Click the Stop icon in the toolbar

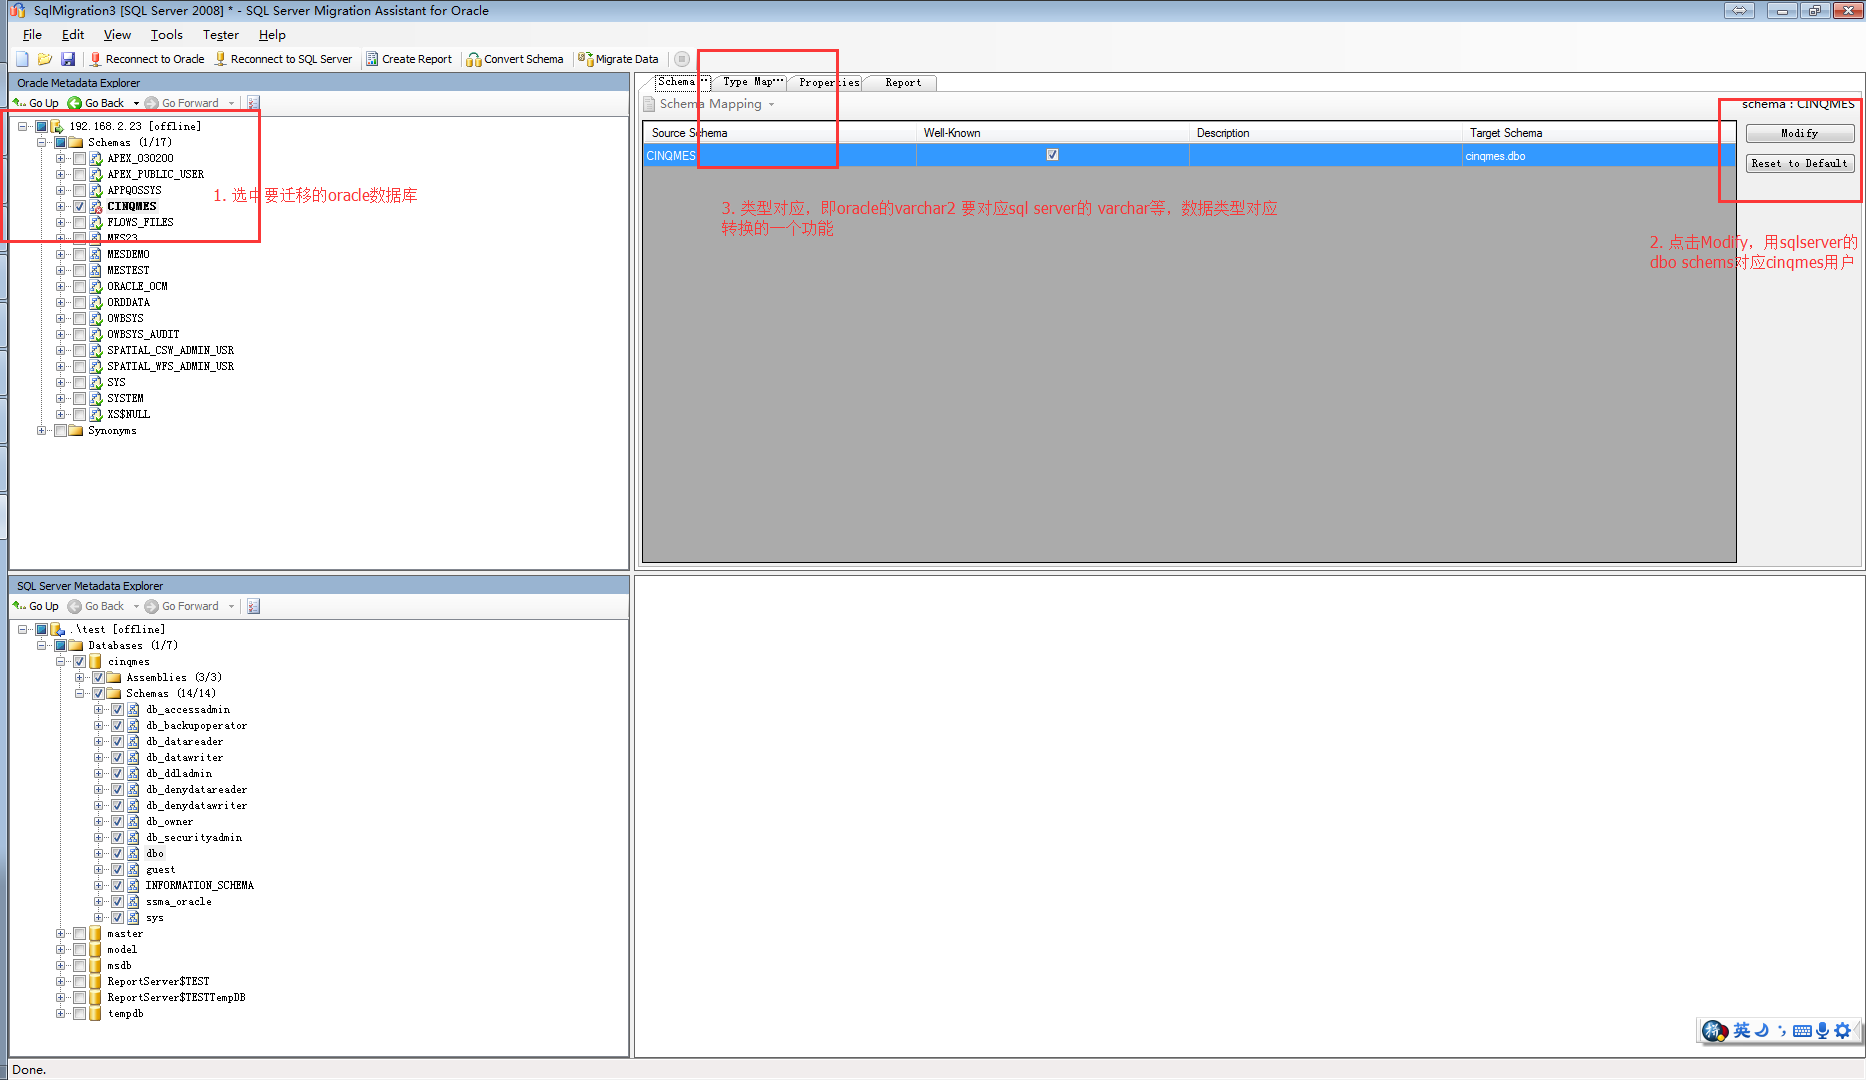click(682, 59)
